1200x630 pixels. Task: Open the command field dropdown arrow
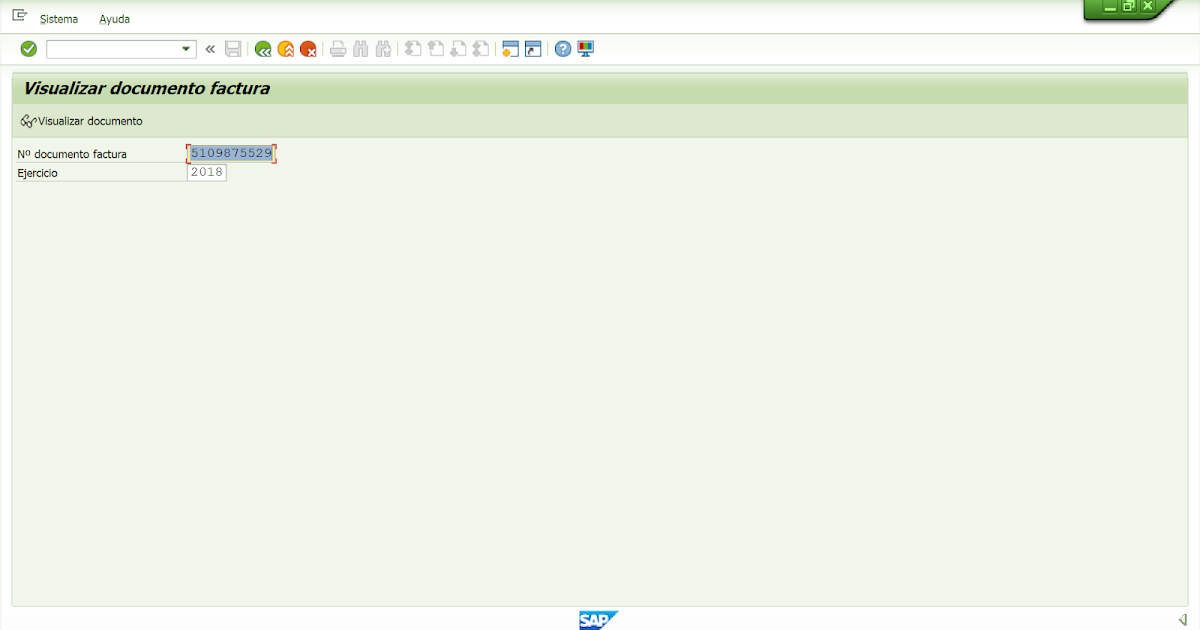[x=184, y=48]
